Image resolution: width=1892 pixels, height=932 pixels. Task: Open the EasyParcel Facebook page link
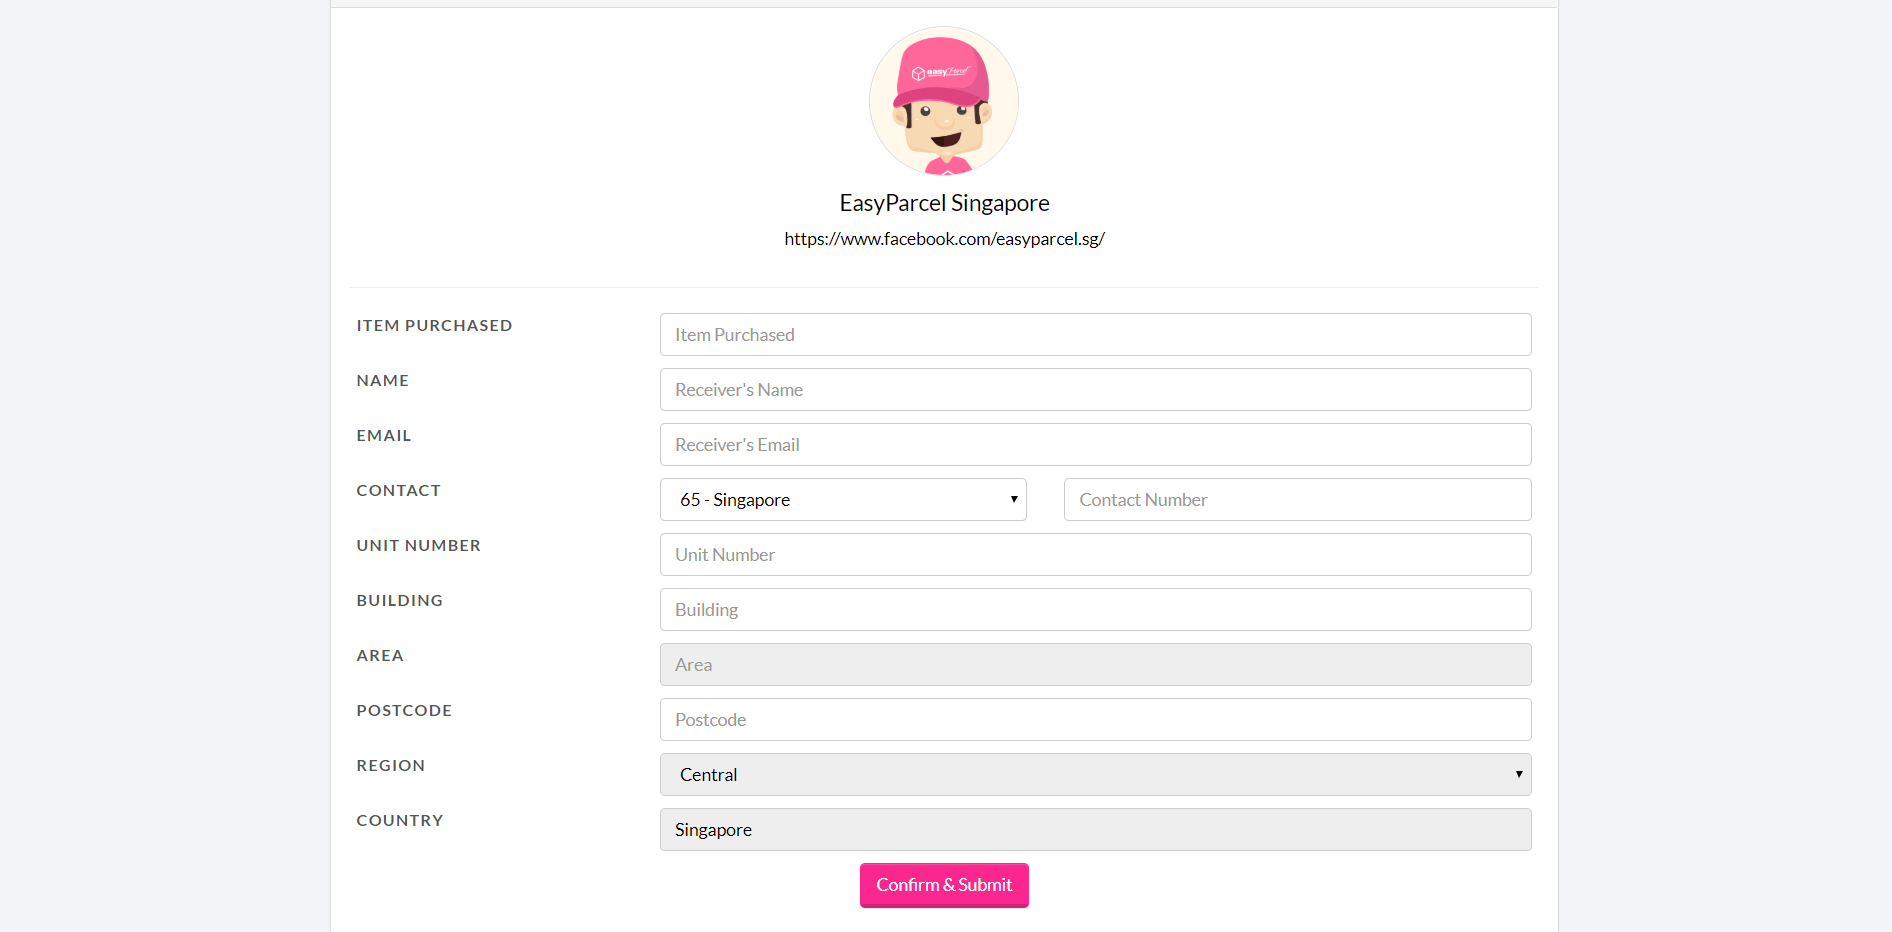(944, 239)
